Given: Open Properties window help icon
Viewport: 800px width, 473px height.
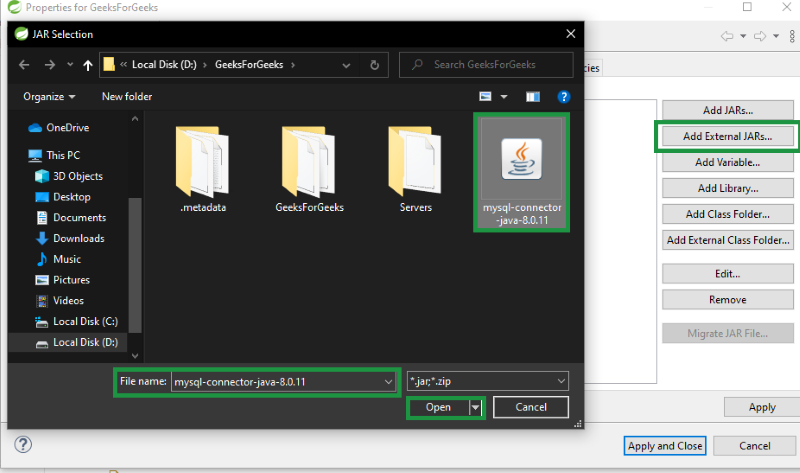Looking at the screenshot, I should (x=23, y=444).
